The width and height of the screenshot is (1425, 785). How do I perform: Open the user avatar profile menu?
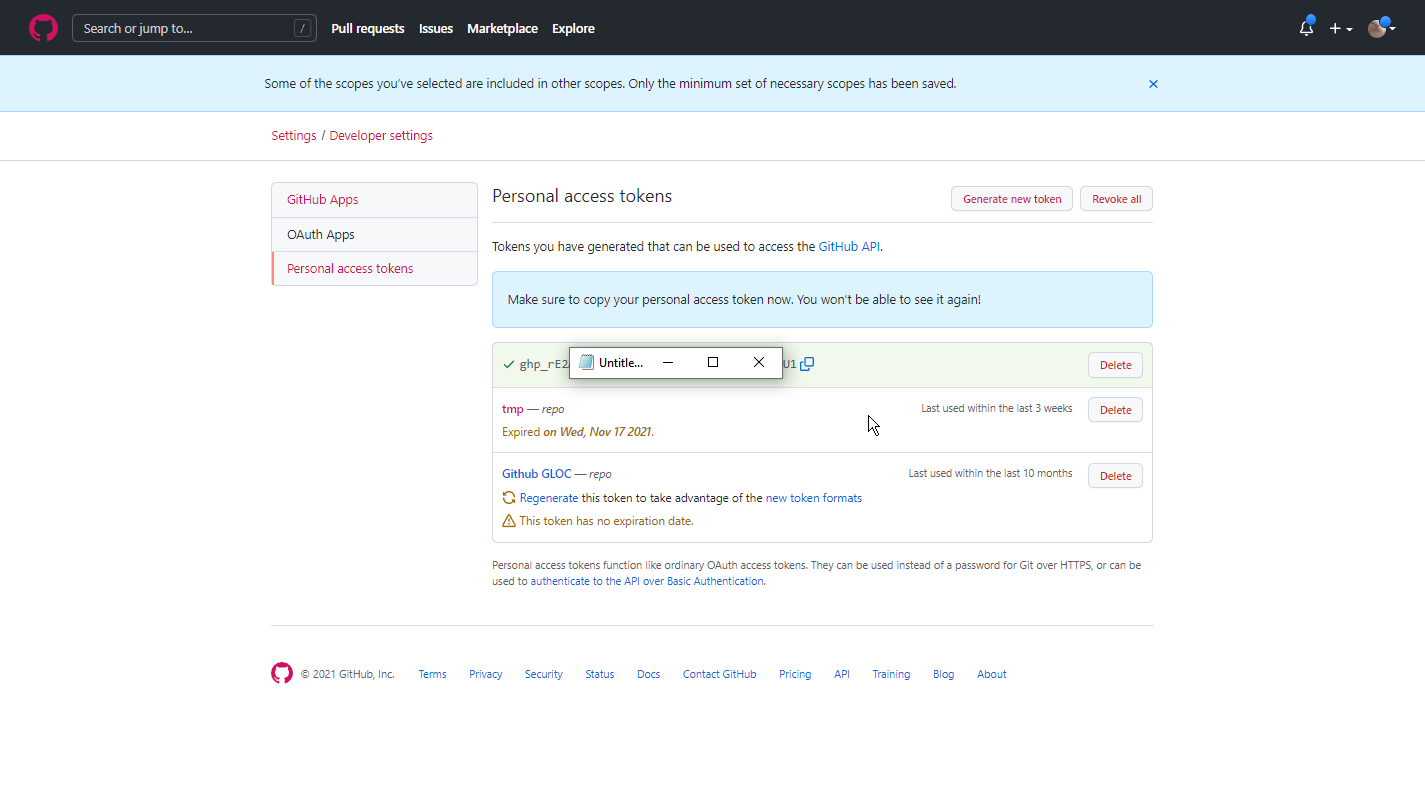tap(1380, 28)
